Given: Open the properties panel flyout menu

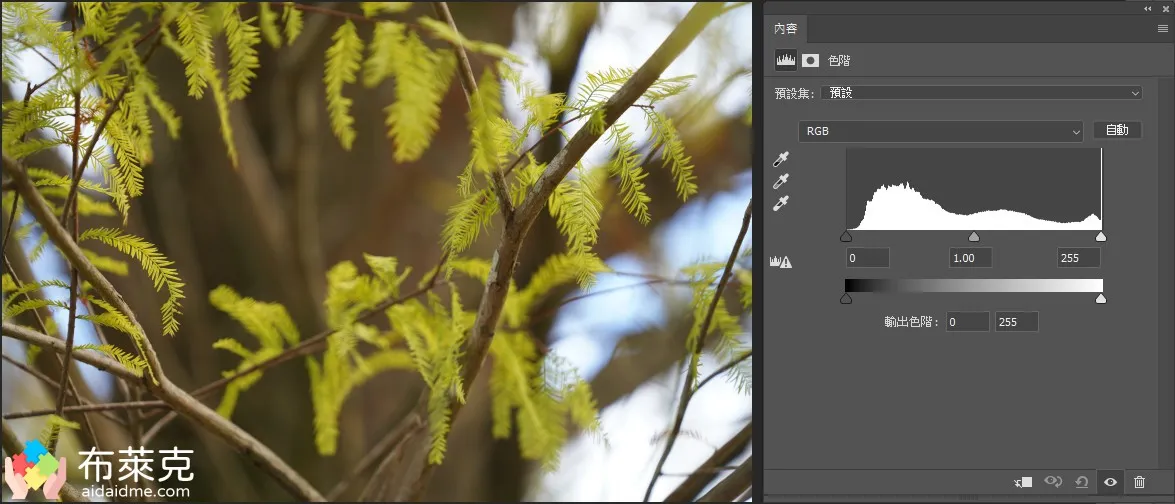Looking at the screenshot, I should point(1162,29).
